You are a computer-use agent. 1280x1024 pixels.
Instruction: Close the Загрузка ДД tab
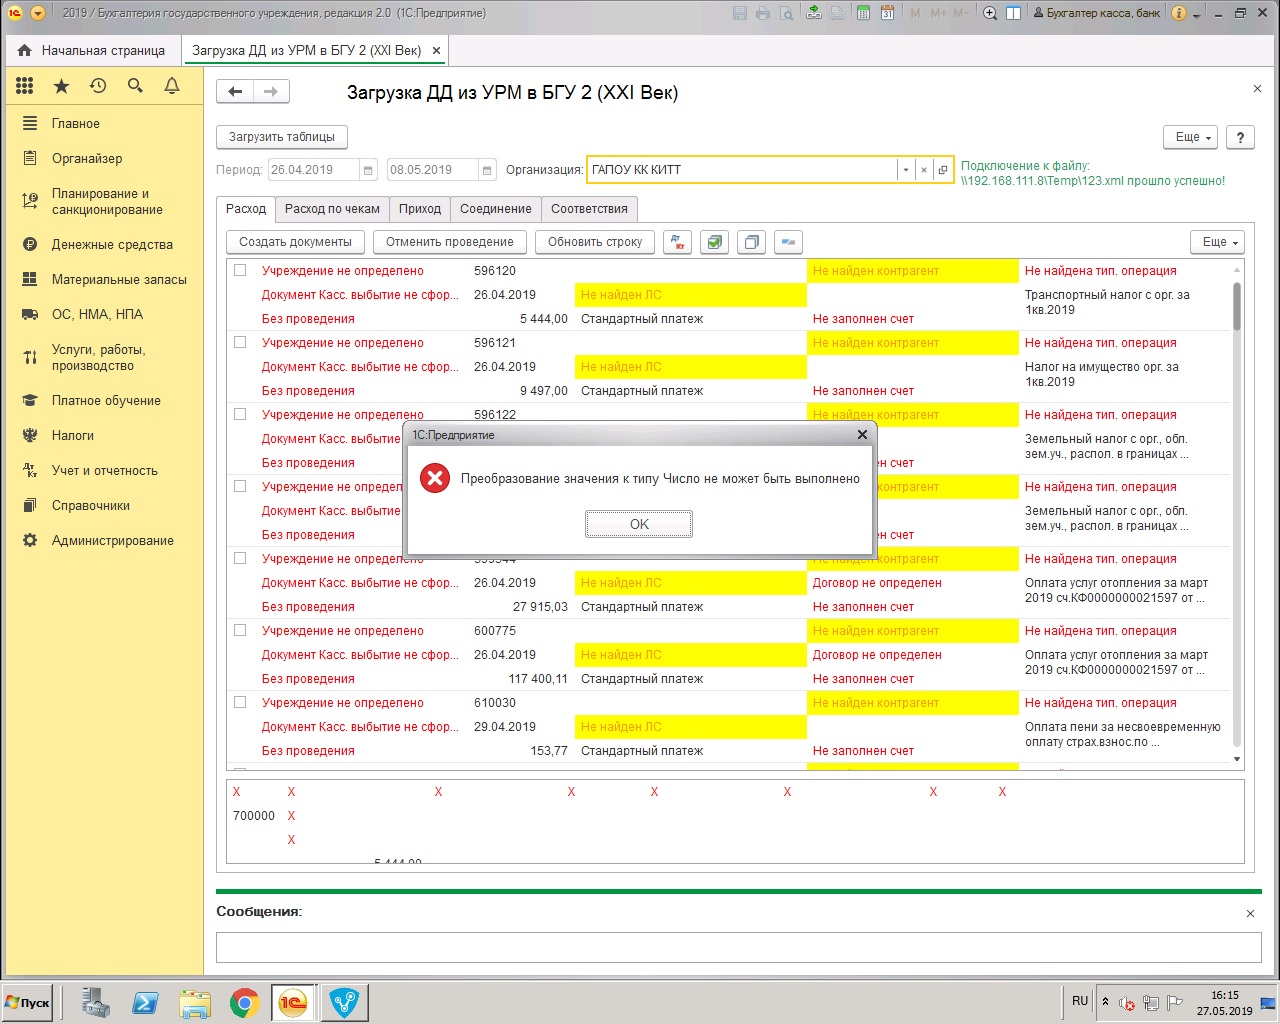[x=436, y=50]
